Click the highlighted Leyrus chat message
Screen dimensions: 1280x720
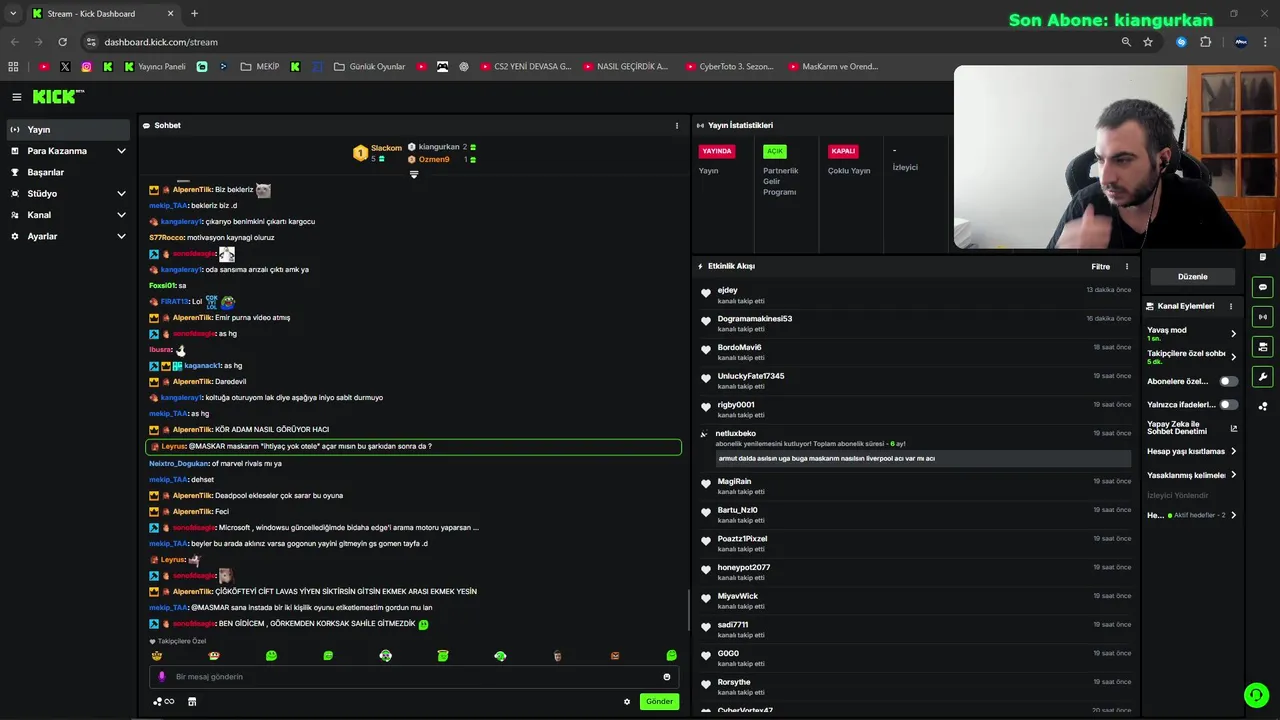click(414, 446)
